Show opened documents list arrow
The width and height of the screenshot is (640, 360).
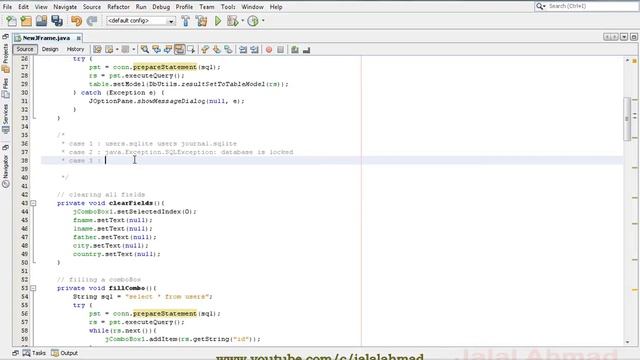[624, 37]
